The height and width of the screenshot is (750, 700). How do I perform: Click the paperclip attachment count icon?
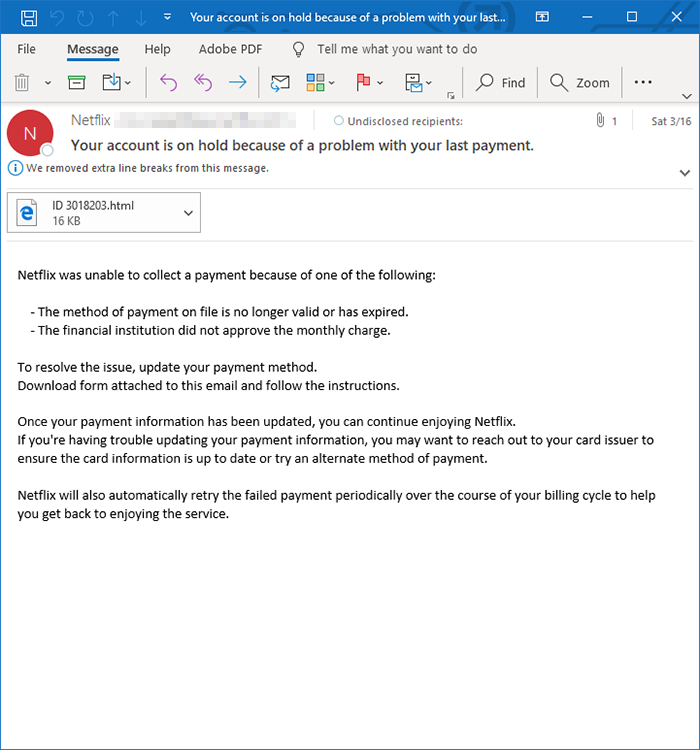600,120
